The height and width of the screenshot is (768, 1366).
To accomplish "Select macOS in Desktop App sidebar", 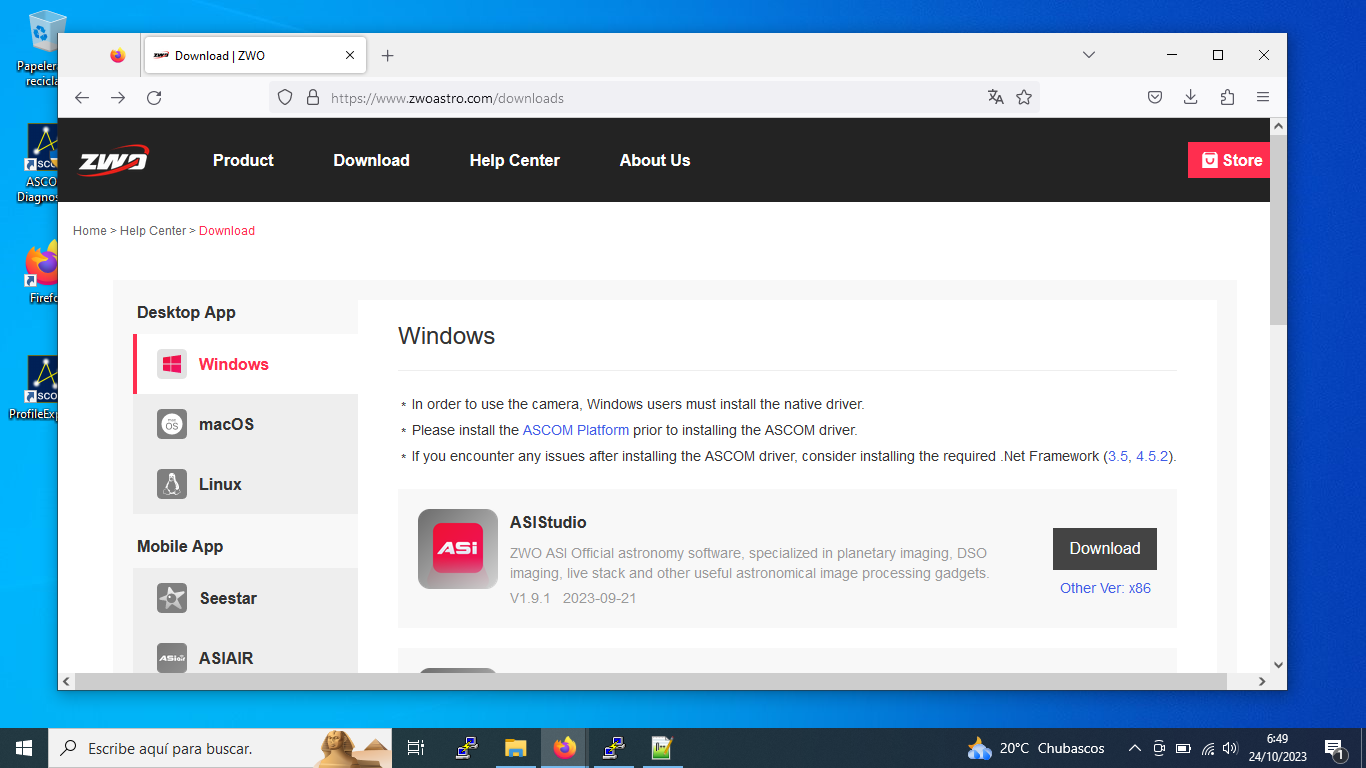I will coord(226,424).
